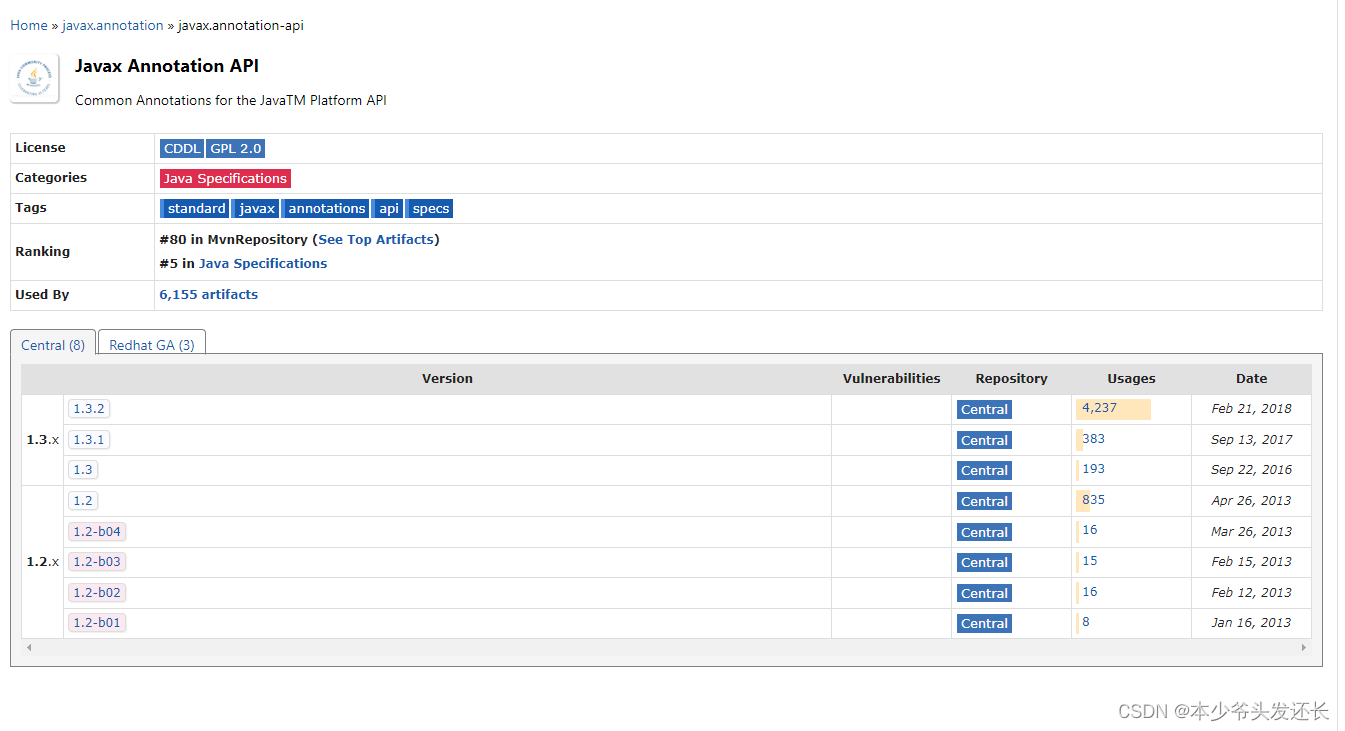Screen dimensions: 1345x731
Task: Open 6,155 artifacts used-by link
Action: (x=209, y=294)
